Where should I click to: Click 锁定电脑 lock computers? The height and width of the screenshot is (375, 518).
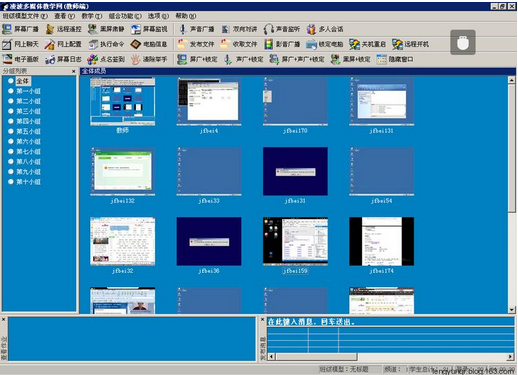pos(325,44)
